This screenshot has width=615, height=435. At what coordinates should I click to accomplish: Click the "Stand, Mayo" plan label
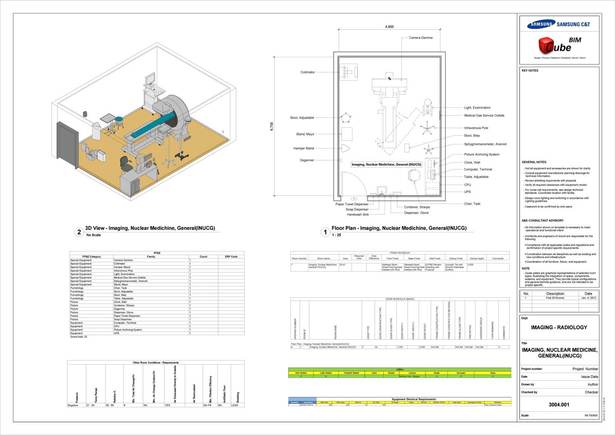pos(305,134)
